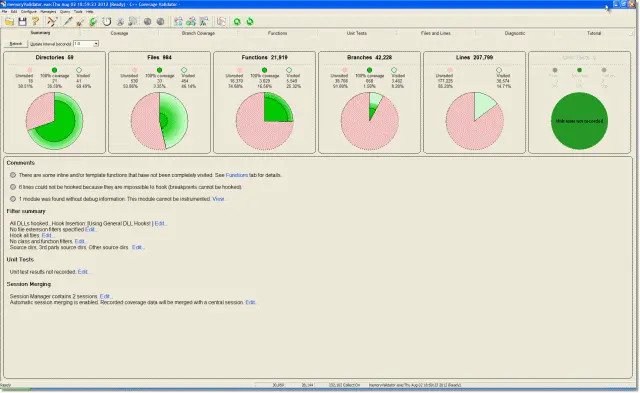Viewport: 640px width, 393px height.
Task: Click the open folder toolbar icon
Action: pos(9,22)
